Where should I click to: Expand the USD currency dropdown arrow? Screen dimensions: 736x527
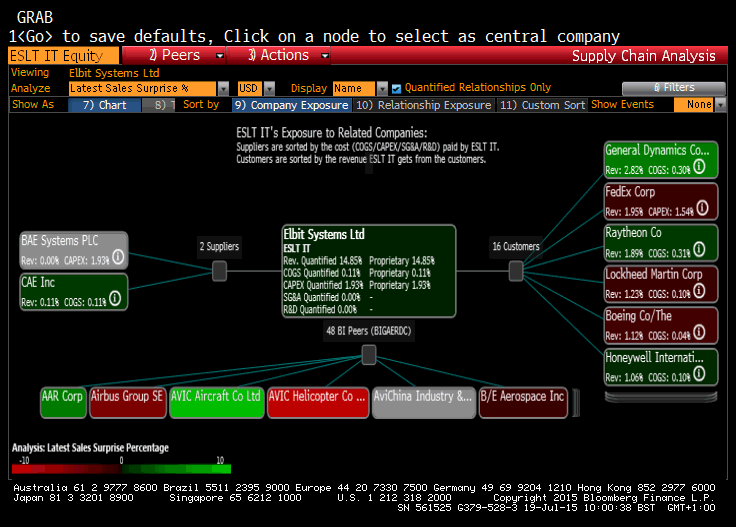(x=269, y=88)
